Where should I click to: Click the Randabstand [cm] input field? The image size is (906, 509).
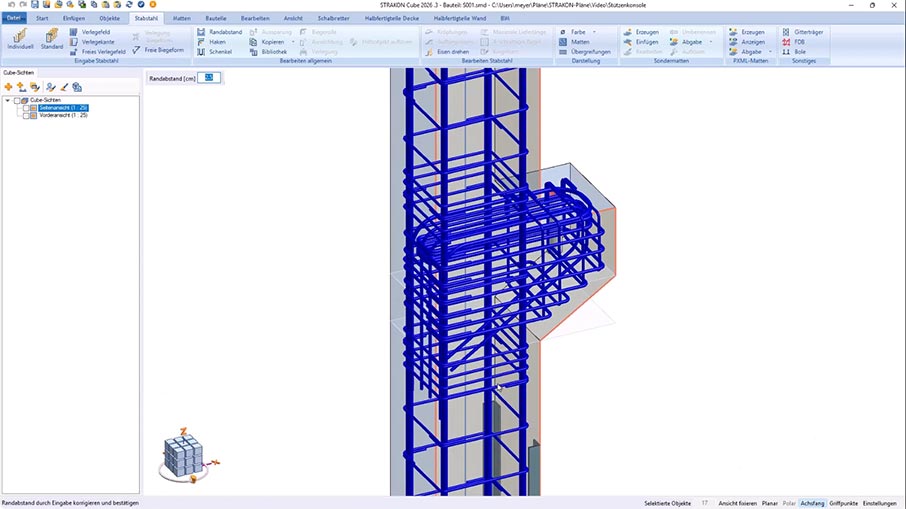tap(210, 77)
